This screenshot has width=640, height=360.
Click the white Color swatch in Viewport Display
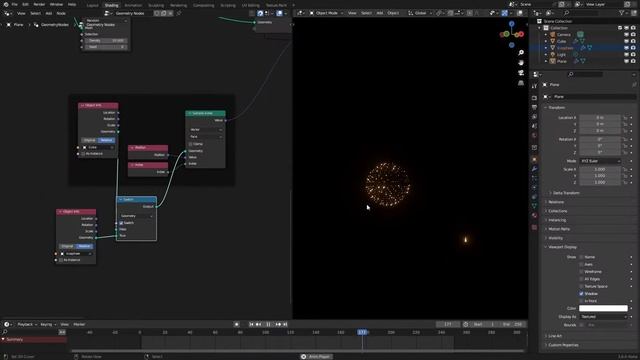coord(603,308)
